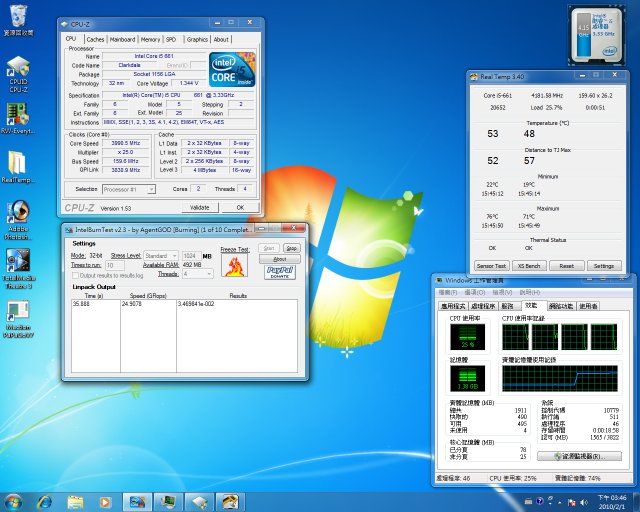This screenshot has width=640, height=512.
Task: Click the volume speaker tray icon
Action: pos(584,502)
